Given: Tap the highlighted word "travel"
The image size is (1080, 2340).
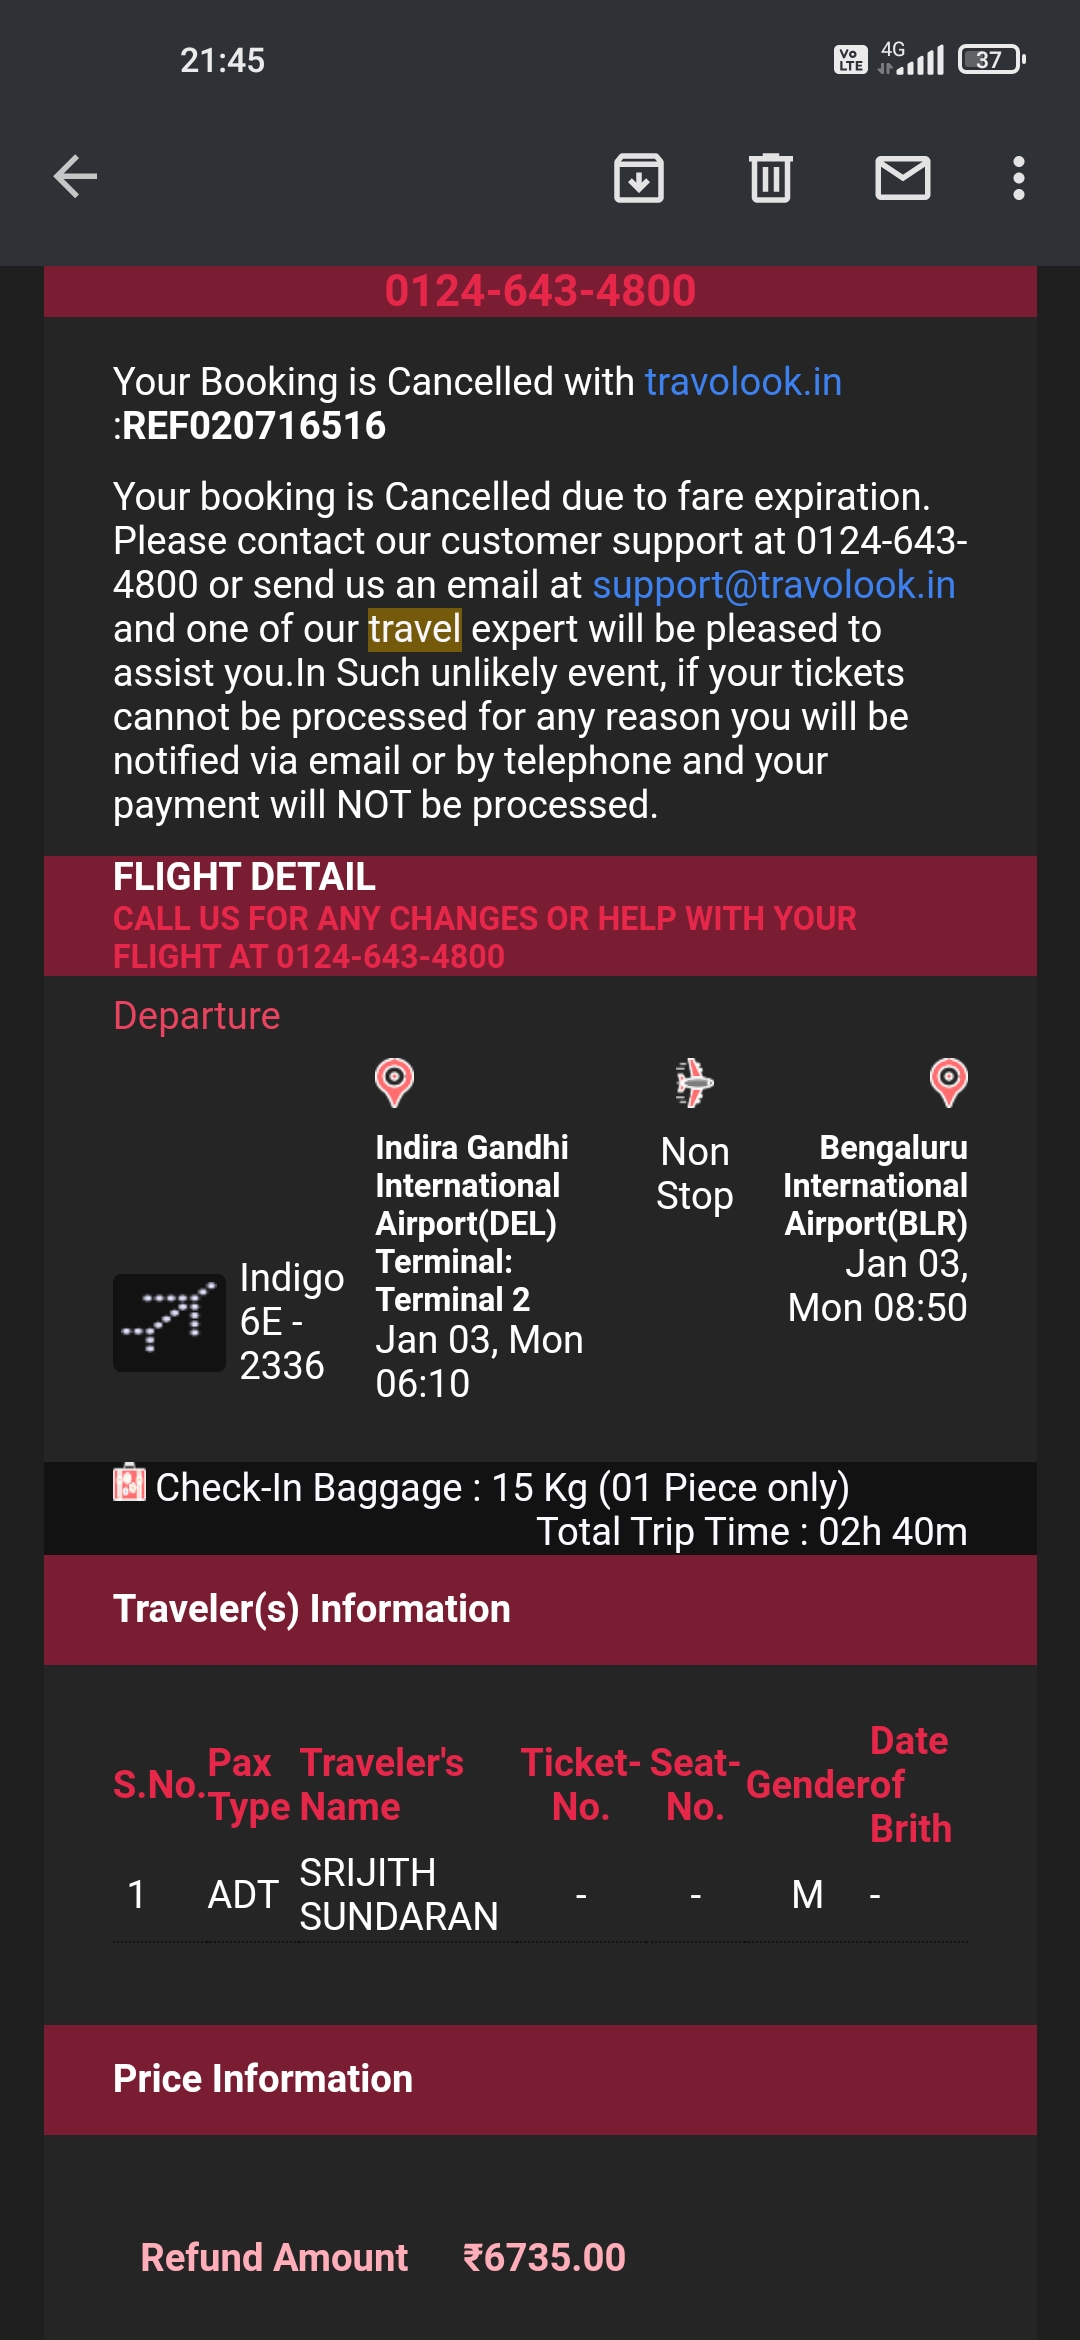Looking at the screenshot, I should pos(414,629).
